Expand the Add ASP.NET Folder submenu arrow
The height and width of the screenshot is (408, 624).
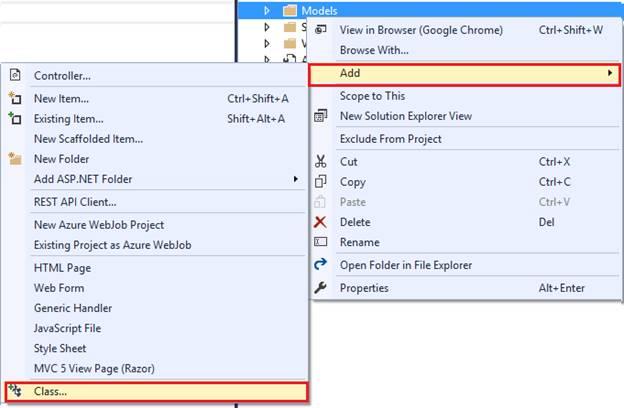(x=295, y=179)
